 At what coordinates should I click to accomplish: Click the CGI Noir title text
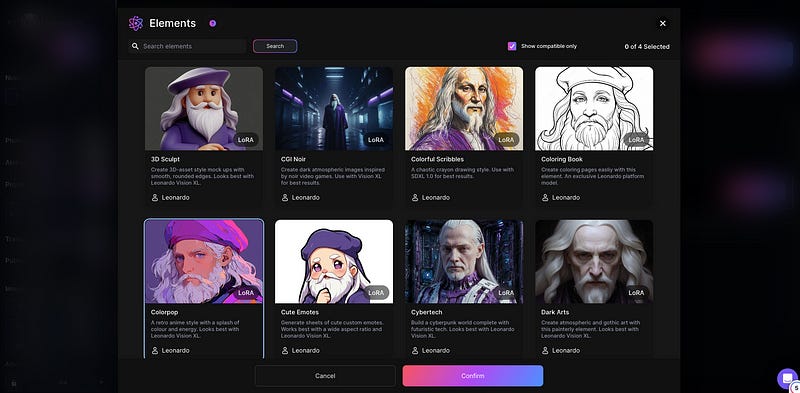coord(294,159)
